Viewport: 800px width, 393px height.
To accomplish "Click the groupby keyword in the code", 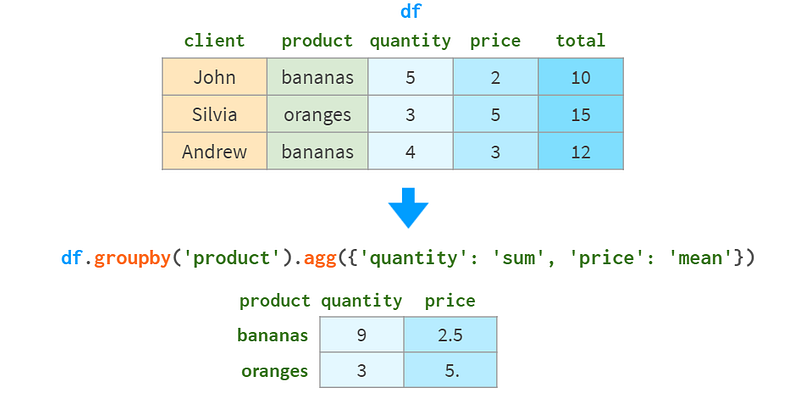I will (x=132, y=259).
